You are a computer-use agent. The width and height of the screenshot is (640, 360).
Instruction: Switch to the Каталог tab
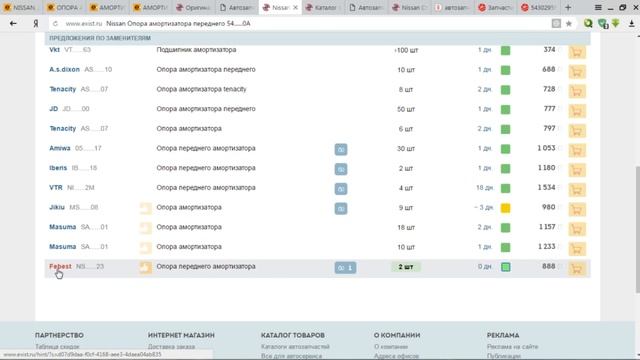(322, 7)
